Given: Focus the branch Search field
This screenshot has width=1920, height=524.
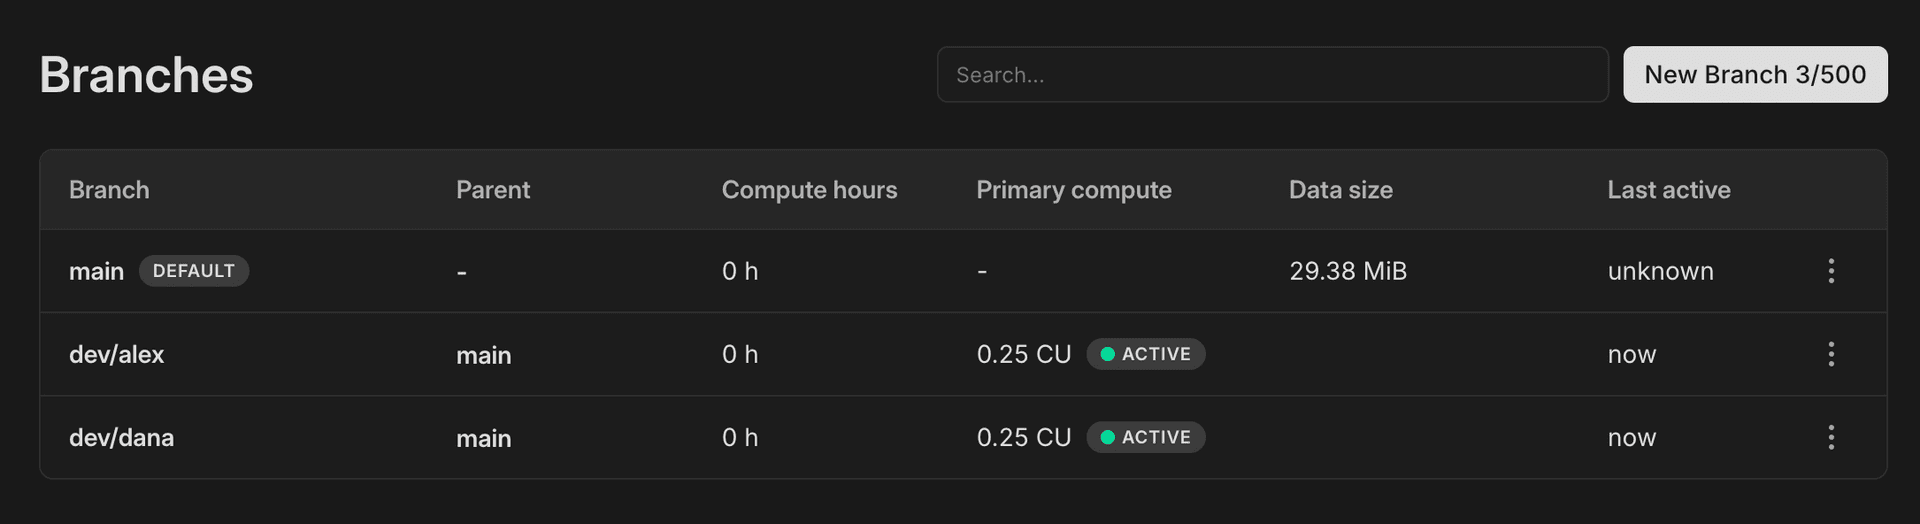Looking at the screenshot, I should pos(1272,75).
